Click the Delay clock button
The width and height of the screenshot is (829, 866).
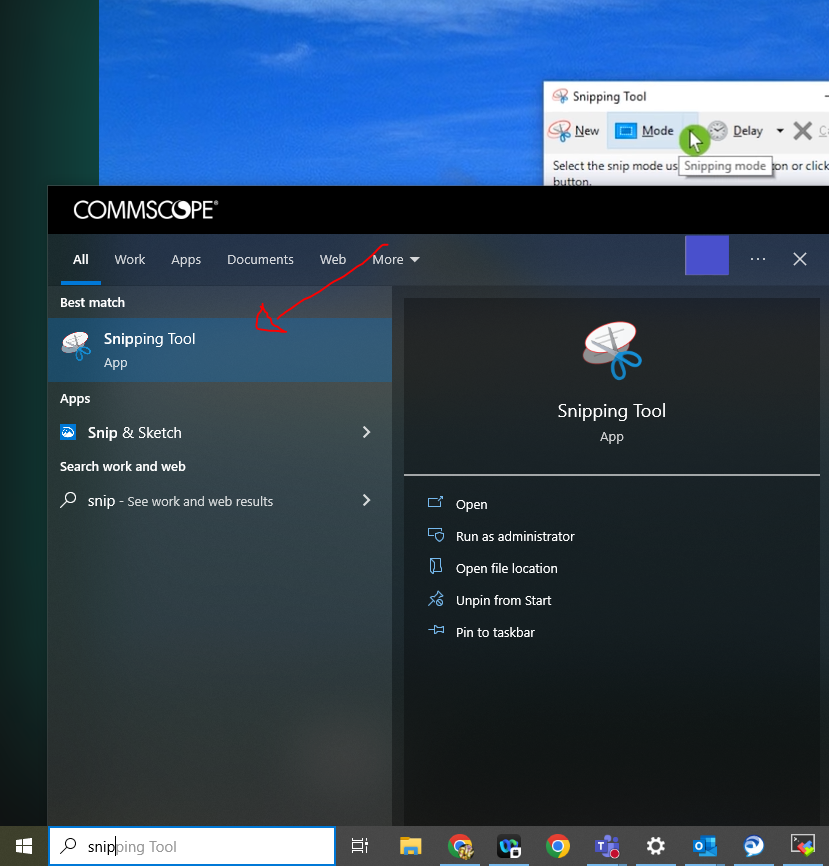(736, 131)
